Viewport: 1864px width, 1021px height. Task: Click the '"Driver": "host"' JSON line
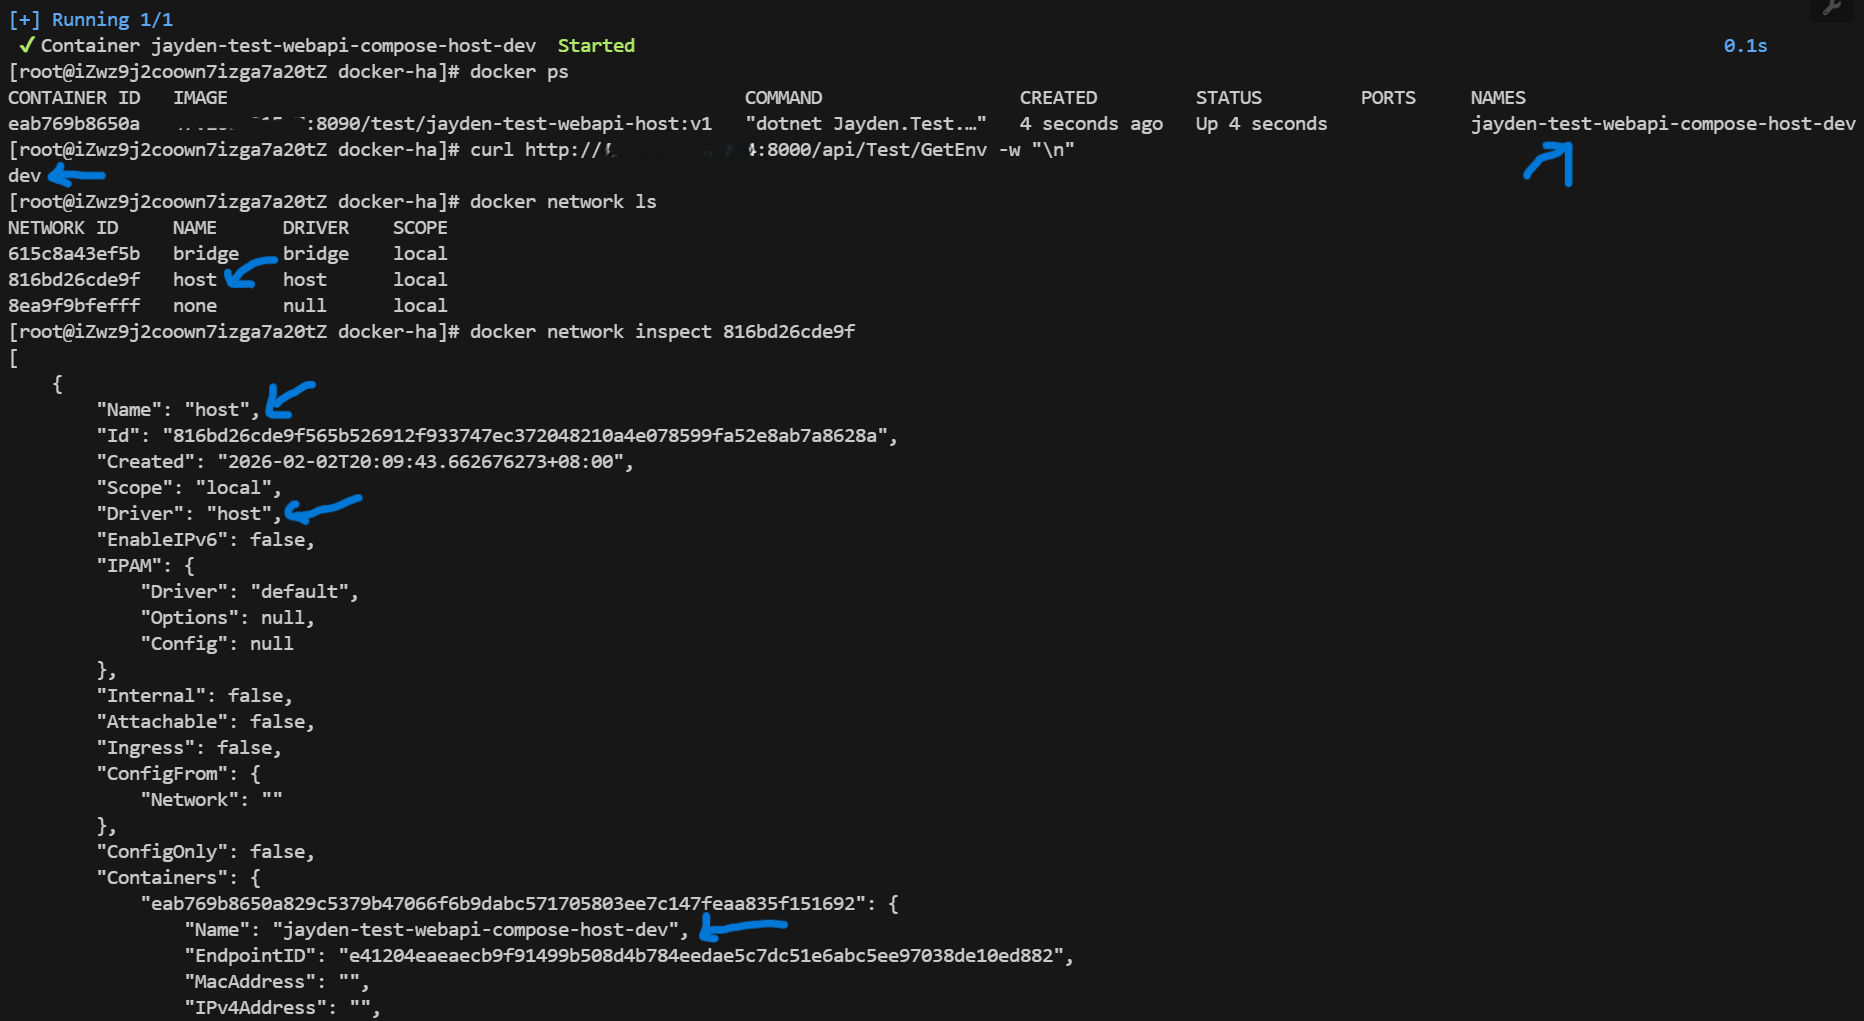pyautogui.click(x=189, y=514)
